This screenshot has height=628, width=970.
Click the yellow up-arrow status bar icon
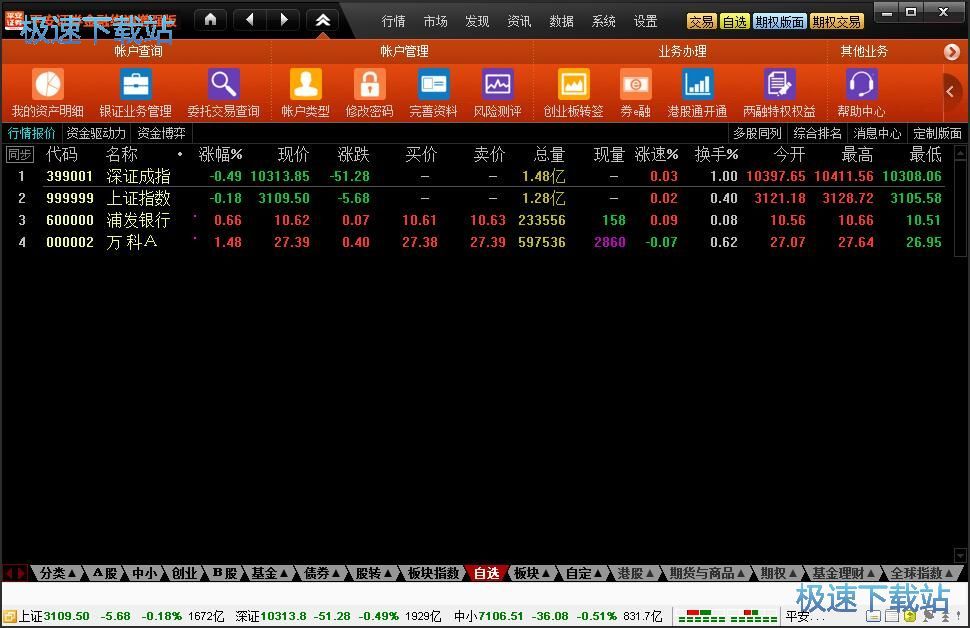(x=909, y=616)
